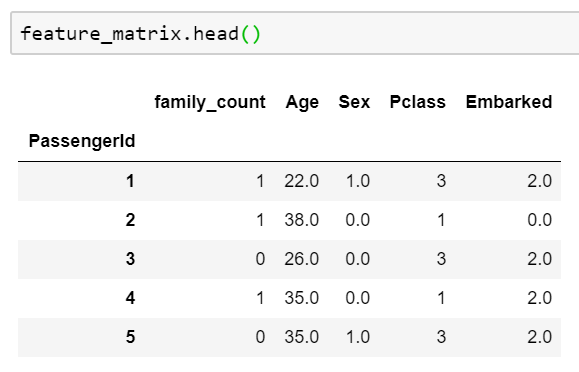Click Age value 38.0

(301, 220)
